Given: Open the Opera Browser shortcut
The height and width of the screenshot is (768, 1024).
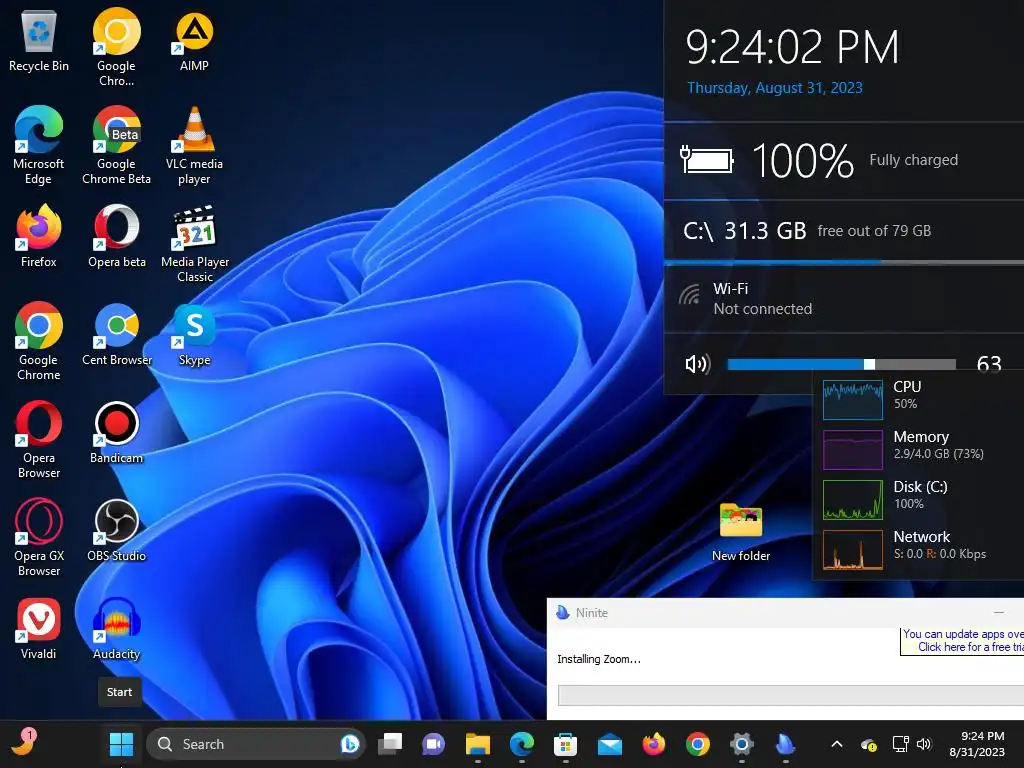Looking at the screenshot, I should coord(39,439).
